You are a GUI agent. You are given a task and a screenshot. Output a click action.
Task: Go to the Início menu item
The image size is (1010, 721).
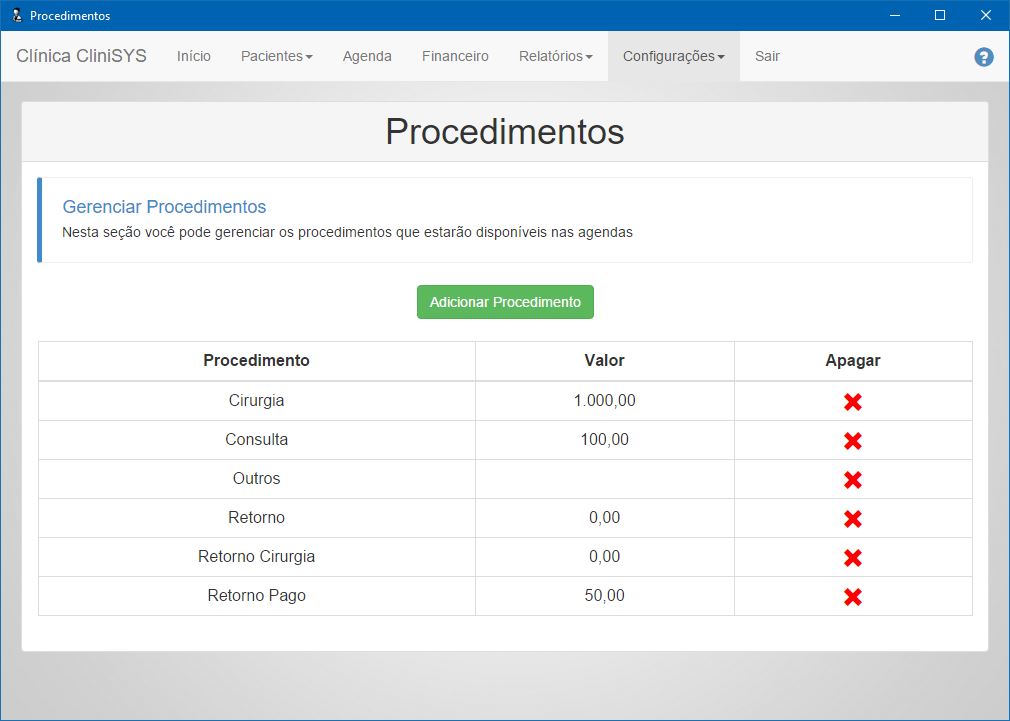coord(193,57)
